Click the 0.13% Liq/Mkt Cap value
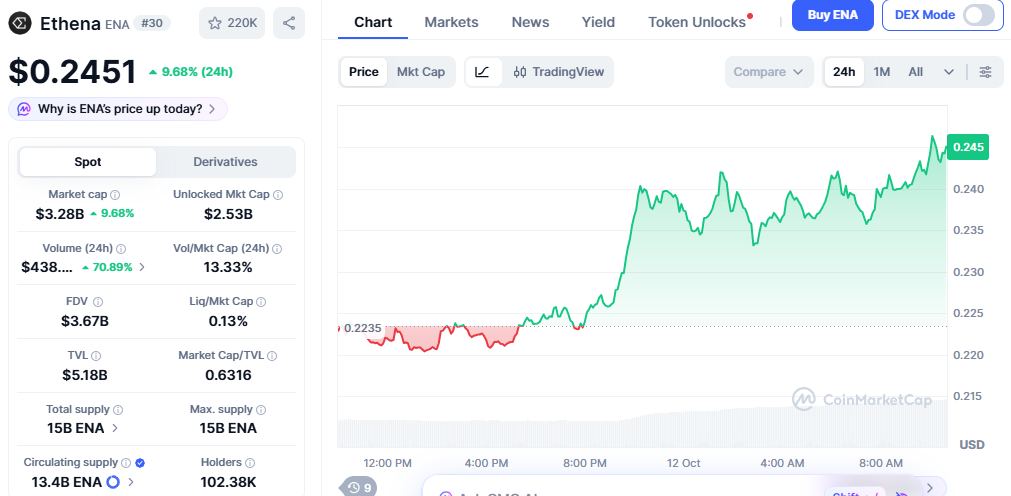The width and height of the screenshot is (1011, 496). [x=228, y=321]
